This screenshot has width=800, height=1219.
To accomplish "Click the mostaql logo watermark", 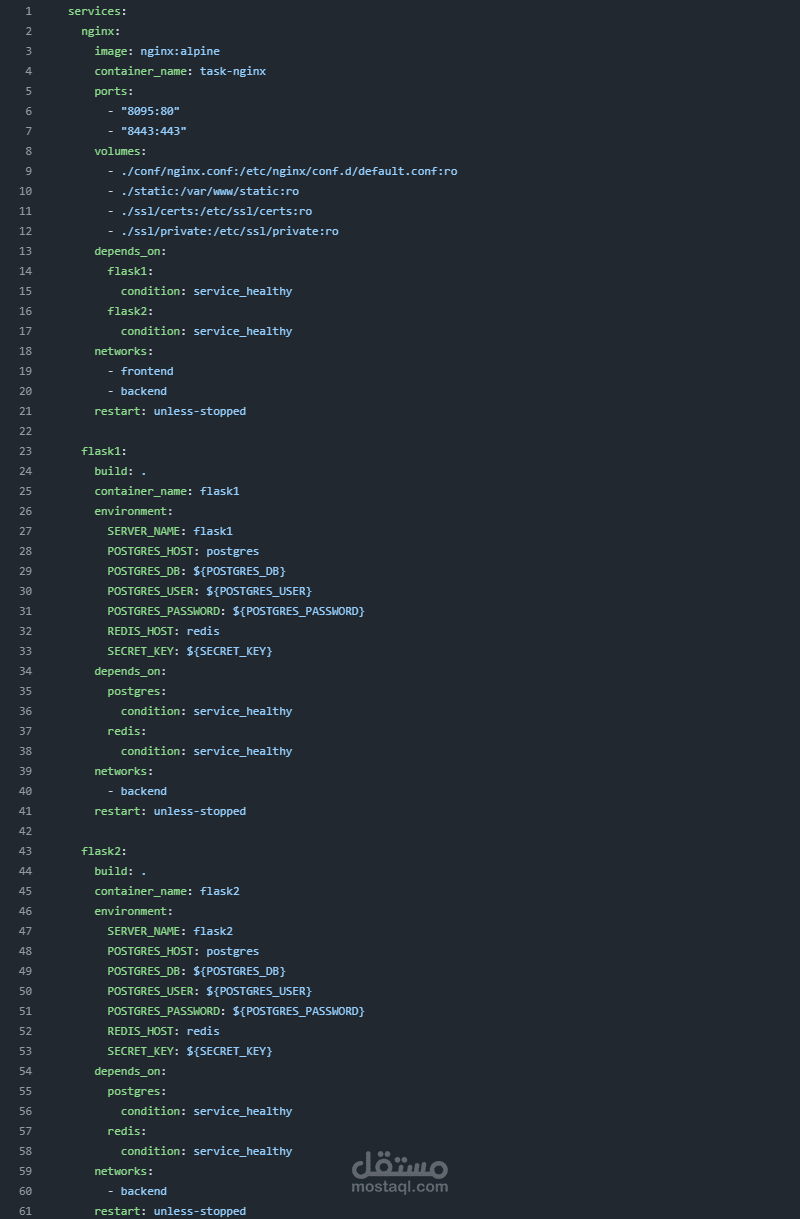I will click(400, 1165).
